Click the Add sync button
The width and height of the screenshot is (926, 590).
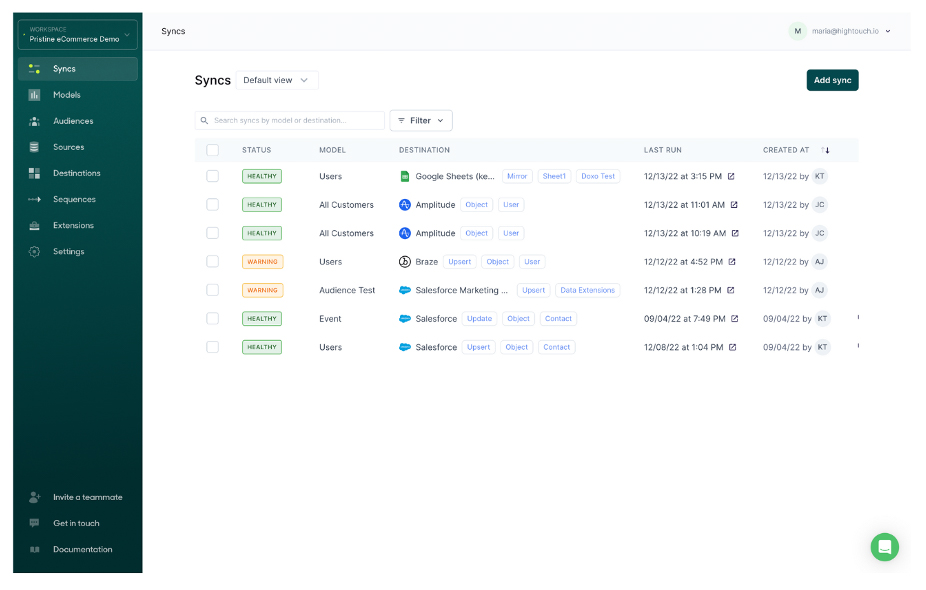pos(832,80)
